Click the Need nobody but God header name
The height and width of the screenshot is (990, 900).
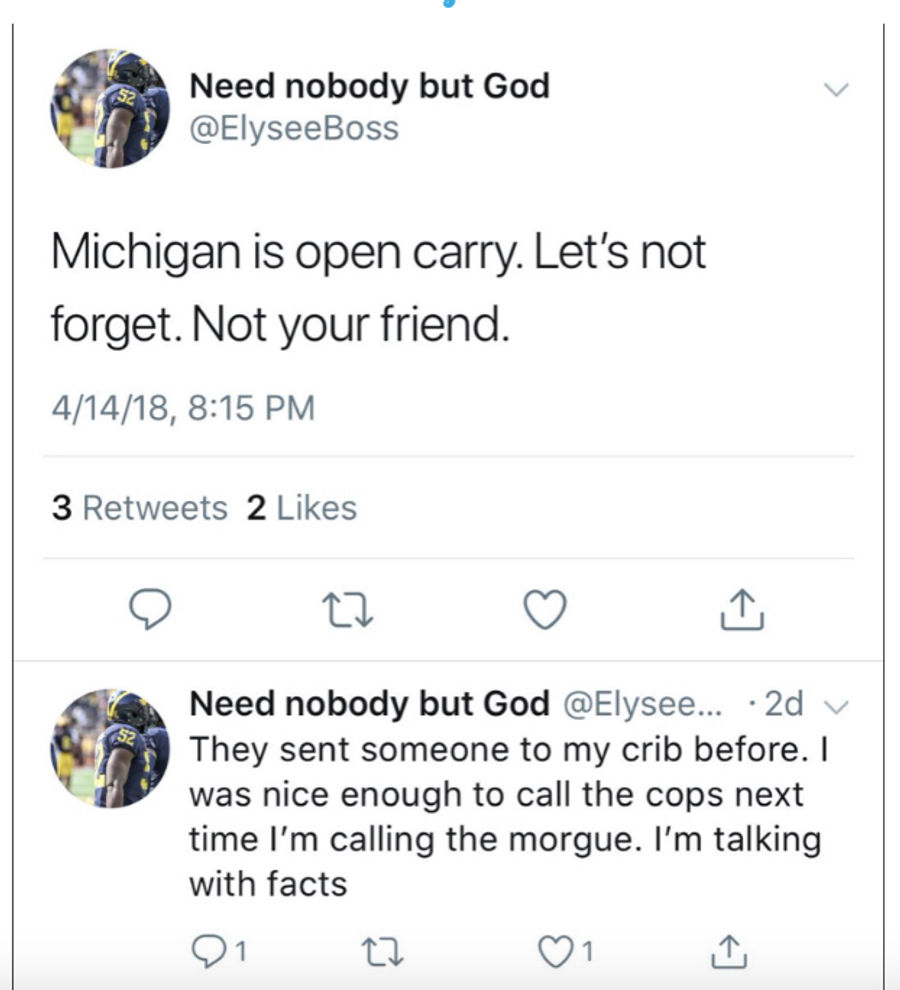(x=369, y=86)
